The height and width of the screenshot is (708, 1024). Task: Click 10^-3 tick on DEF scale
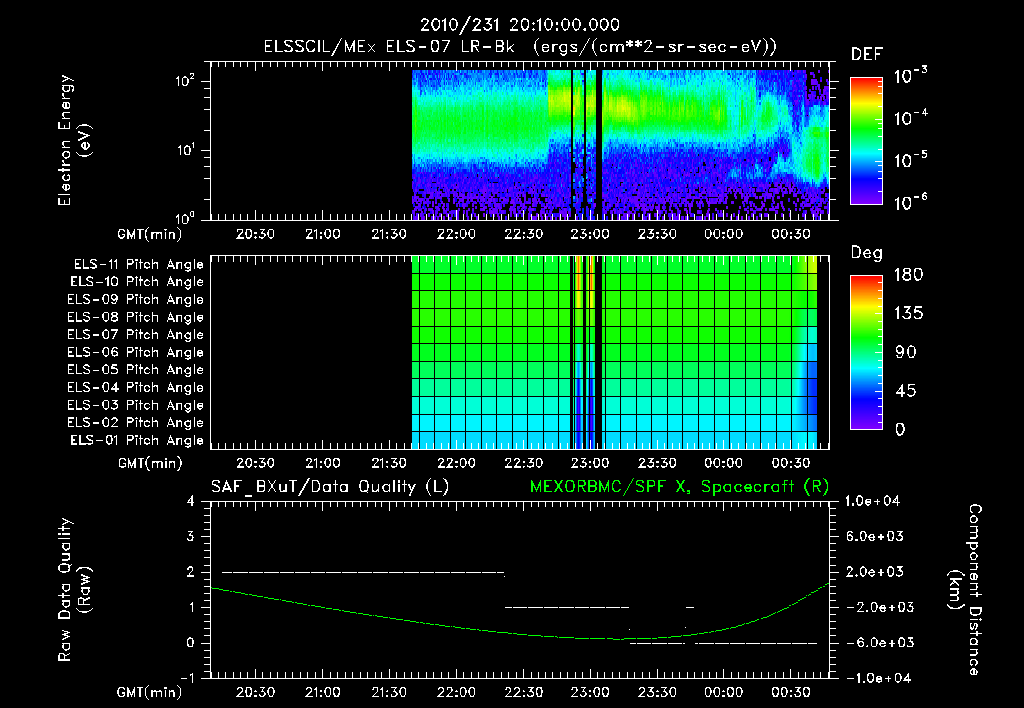(910, 76)
